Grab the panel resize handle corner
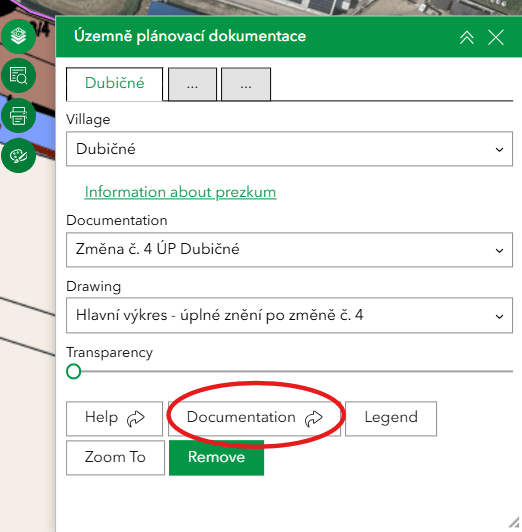 [x=514, y=524]
